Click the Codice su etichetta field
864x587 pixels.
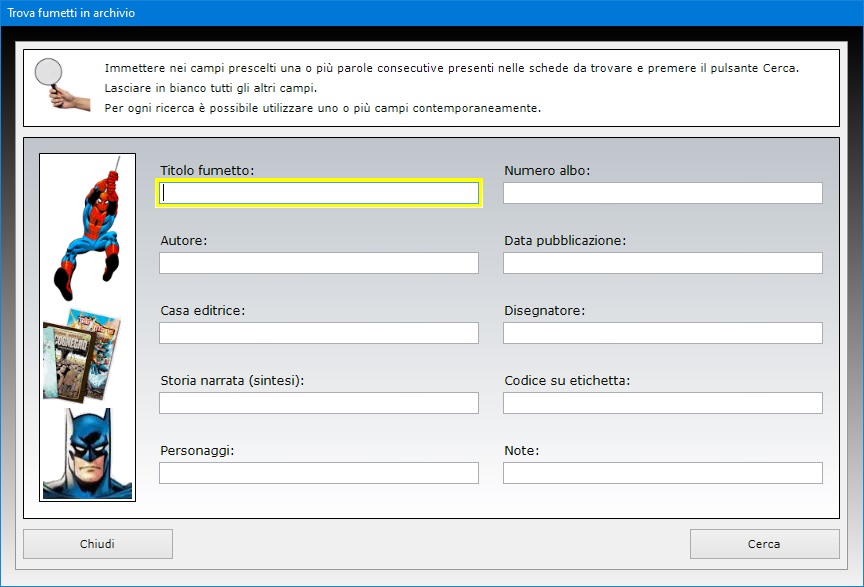[x=663, y=403]
